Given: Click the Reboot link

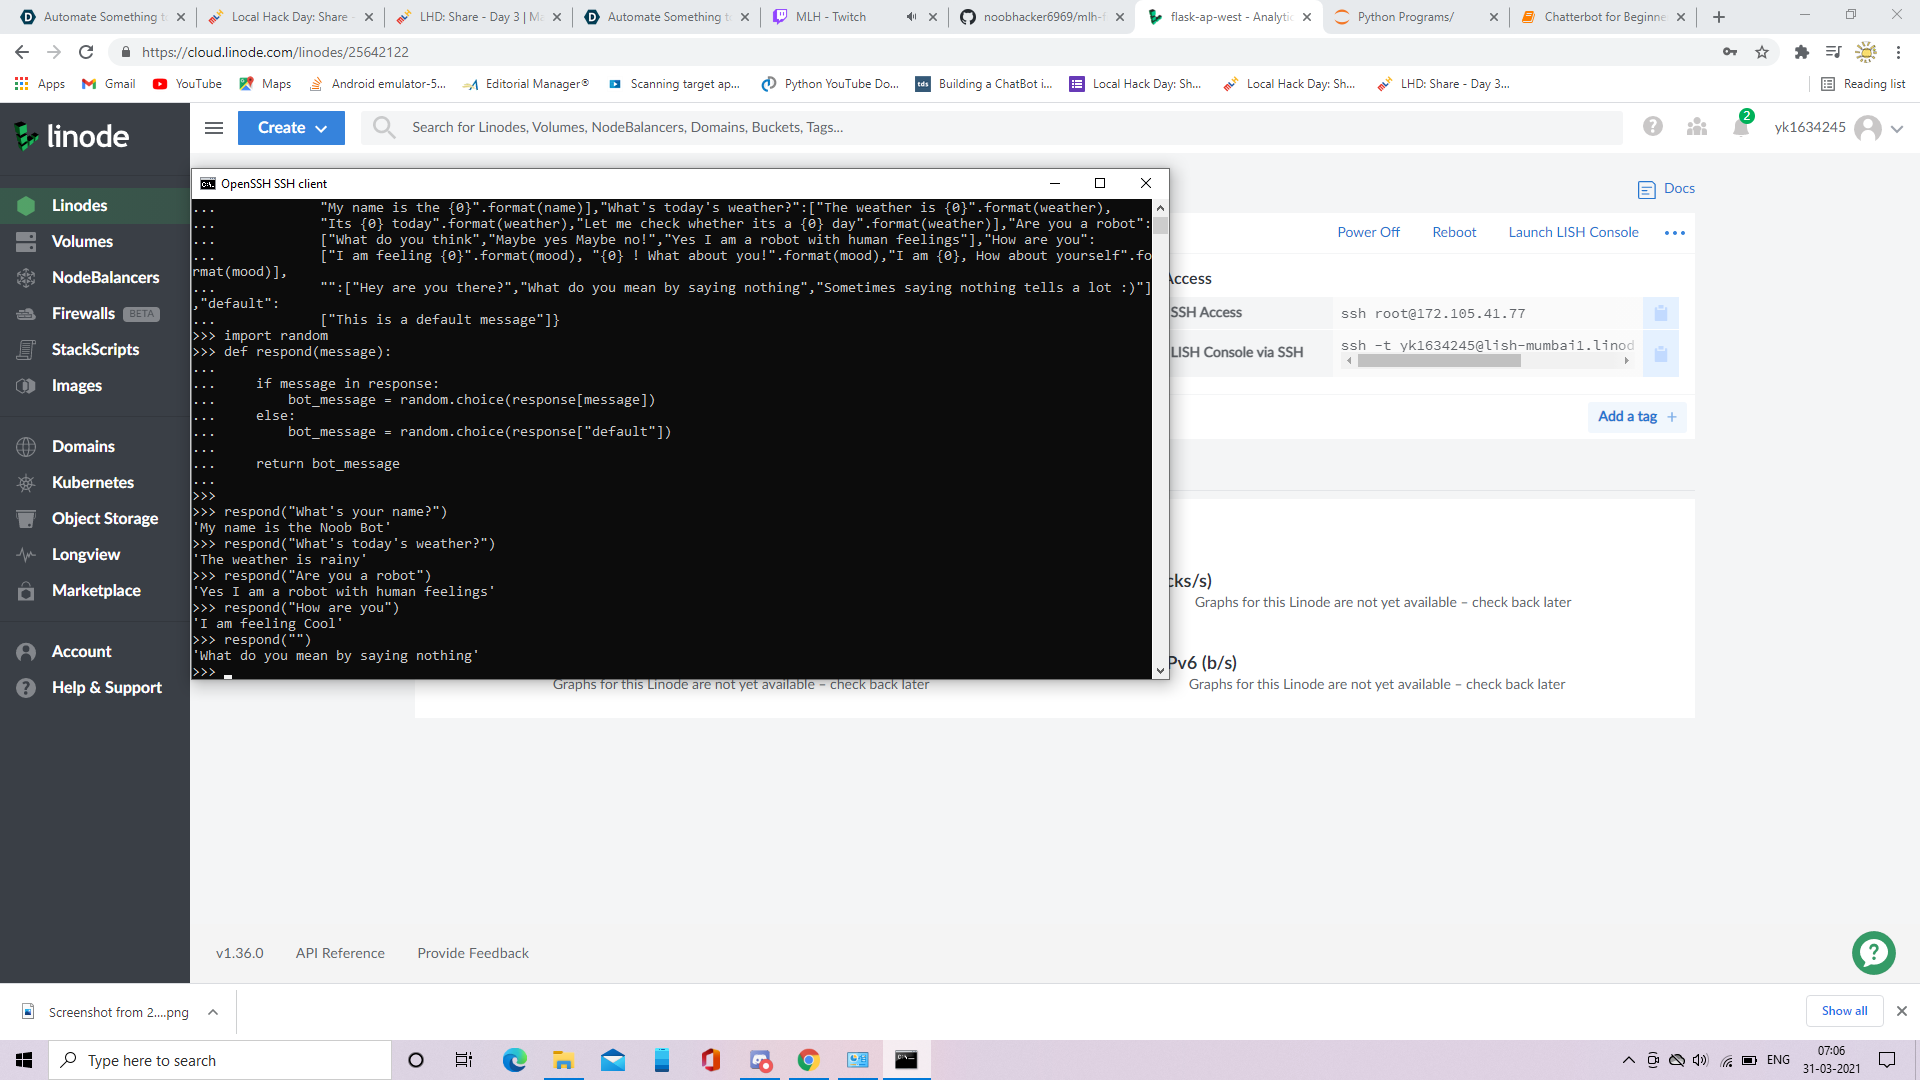Looking at the screenshot, I should (1454, 232).
